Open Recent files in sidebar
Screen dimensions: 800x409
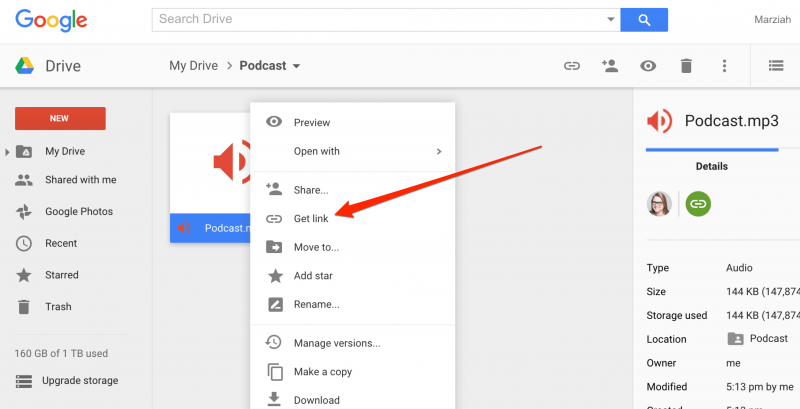click(x=61, y=243)
